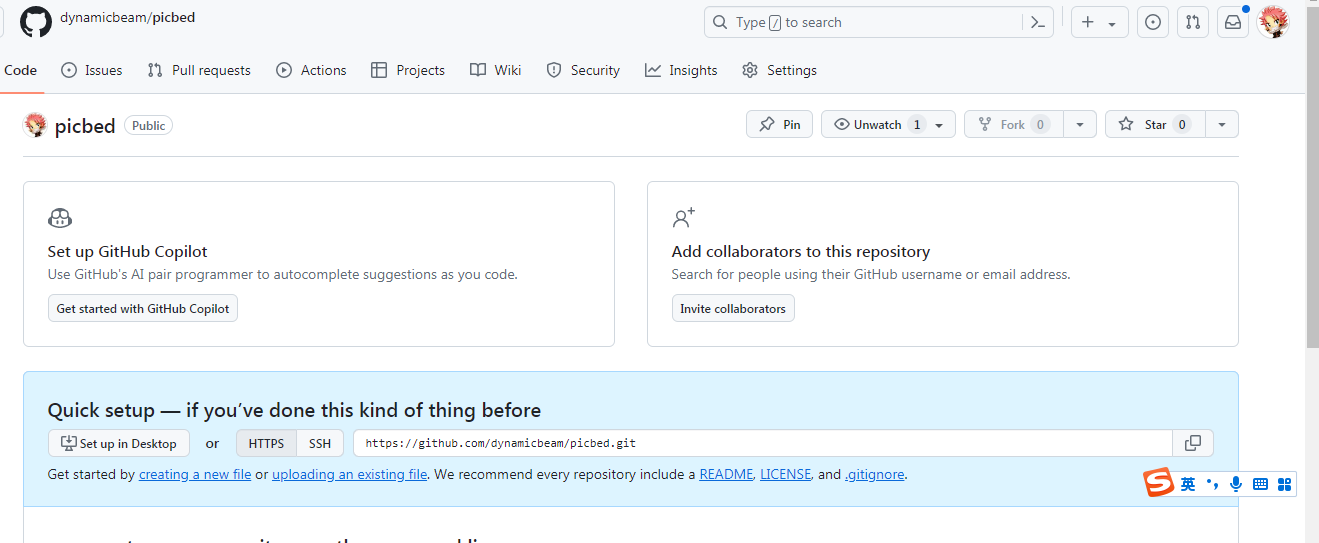The width and height of the screenshot is (1319, 543).
Task: Open the Projects tab
Action: click(408, 70)
